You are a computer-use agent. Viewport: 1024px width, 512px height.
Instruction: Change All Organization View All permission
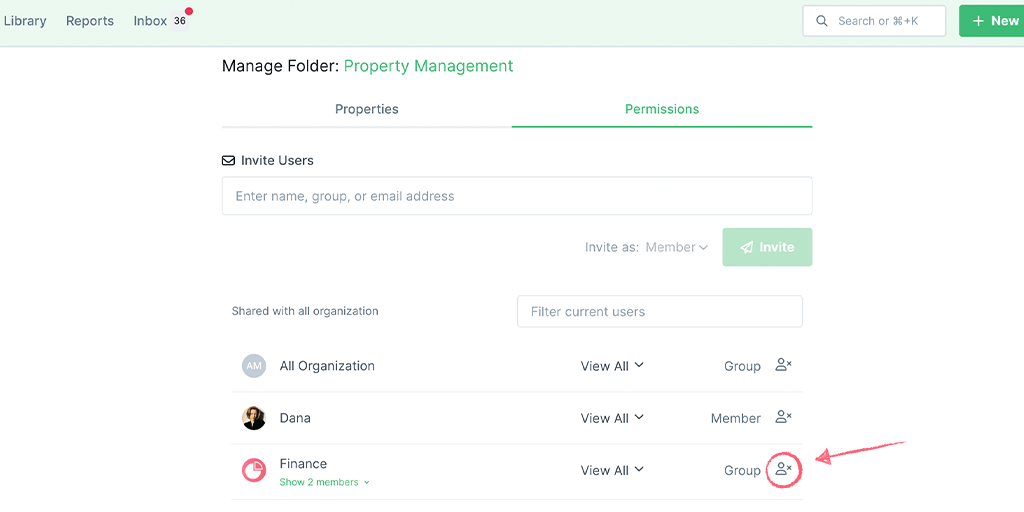coord(612,366)
